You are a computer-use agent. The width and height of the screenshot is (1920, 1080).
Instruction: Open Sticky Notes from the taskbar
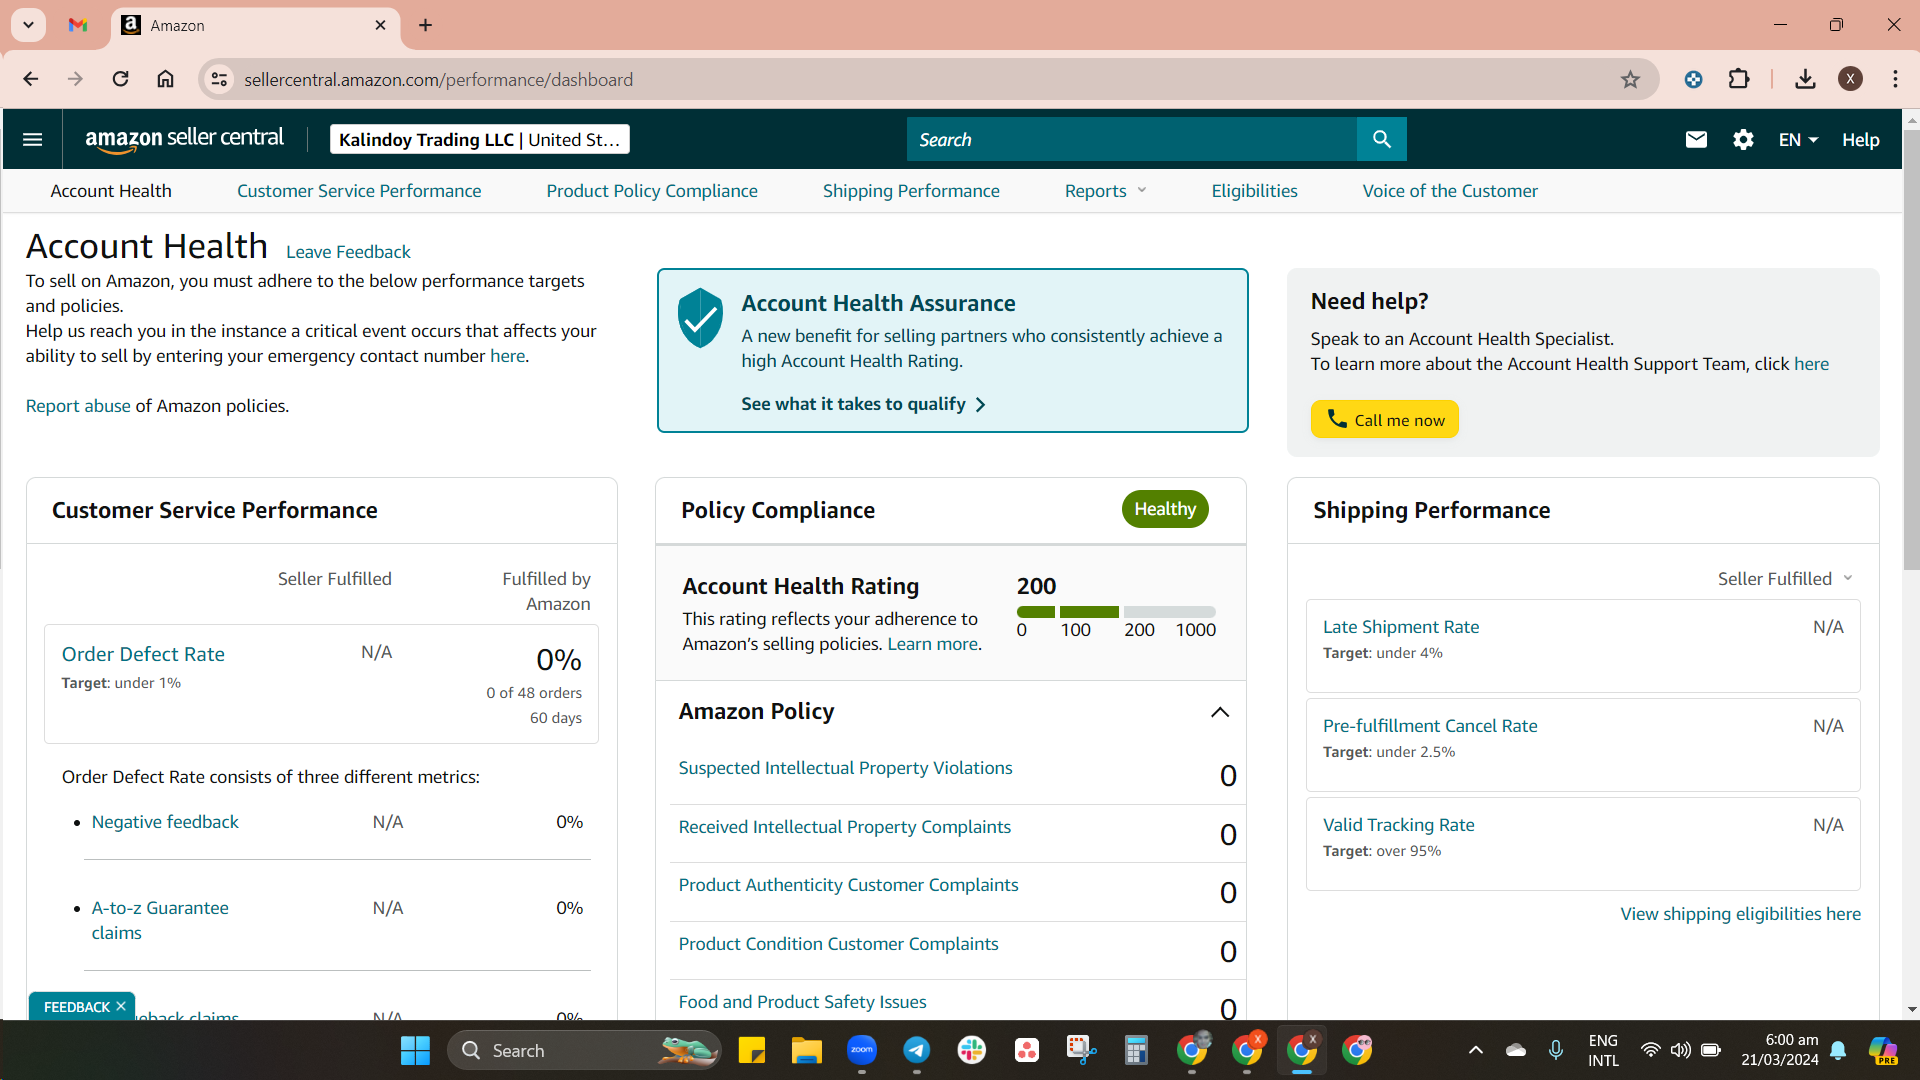tap(751, 1050)
